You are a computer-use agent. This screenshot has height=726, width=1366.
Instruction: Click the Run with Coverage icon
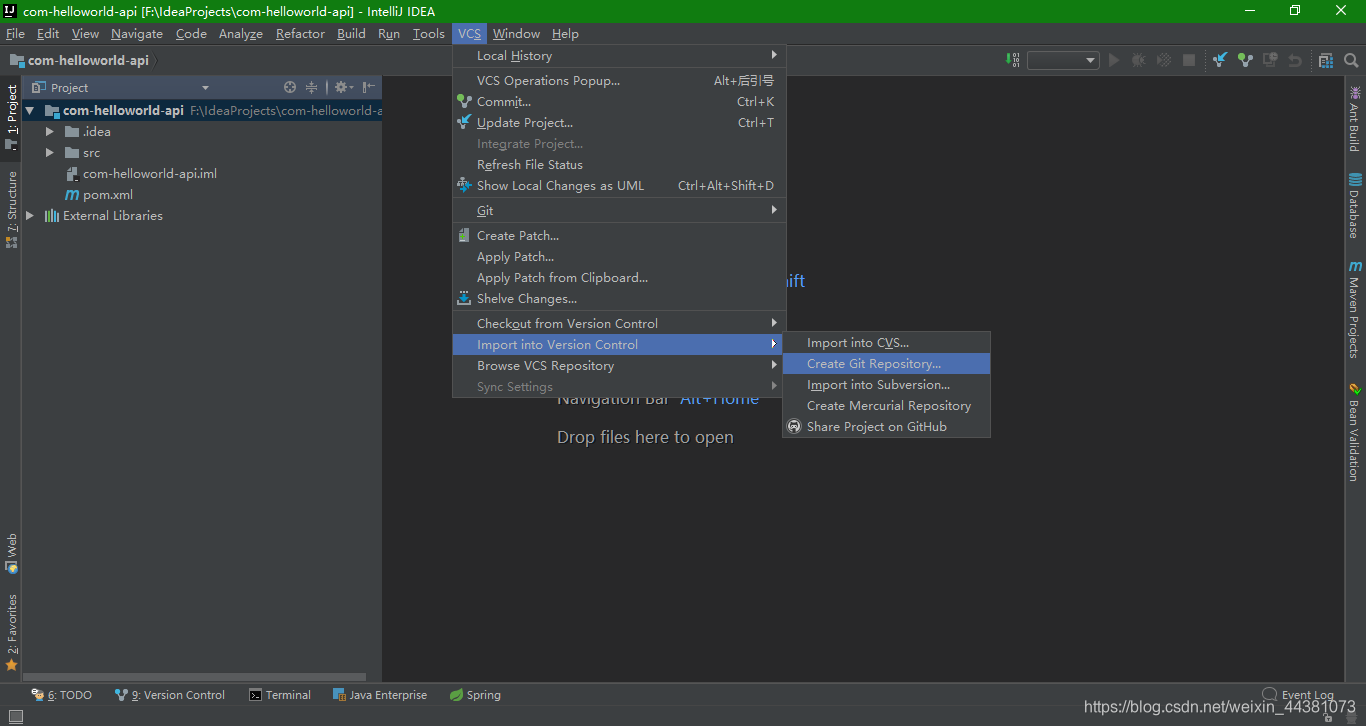pos(1164,60)
